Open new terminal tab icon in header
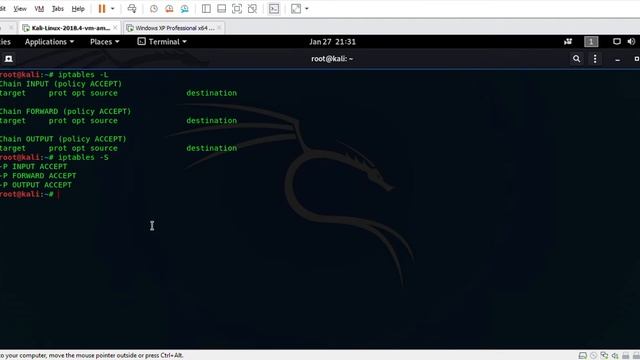 (x=9, y=59)
